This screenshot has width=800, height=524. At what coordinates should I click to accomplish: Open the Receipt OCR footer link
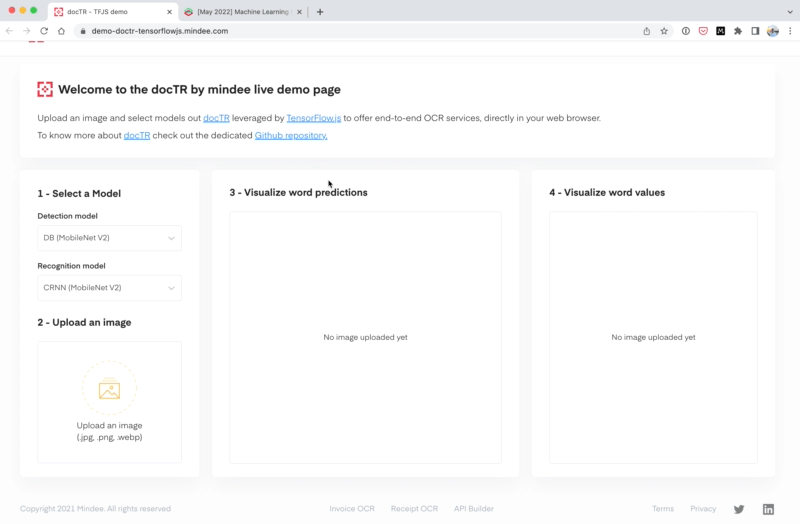pyautogui.click(x=414, y=509)
